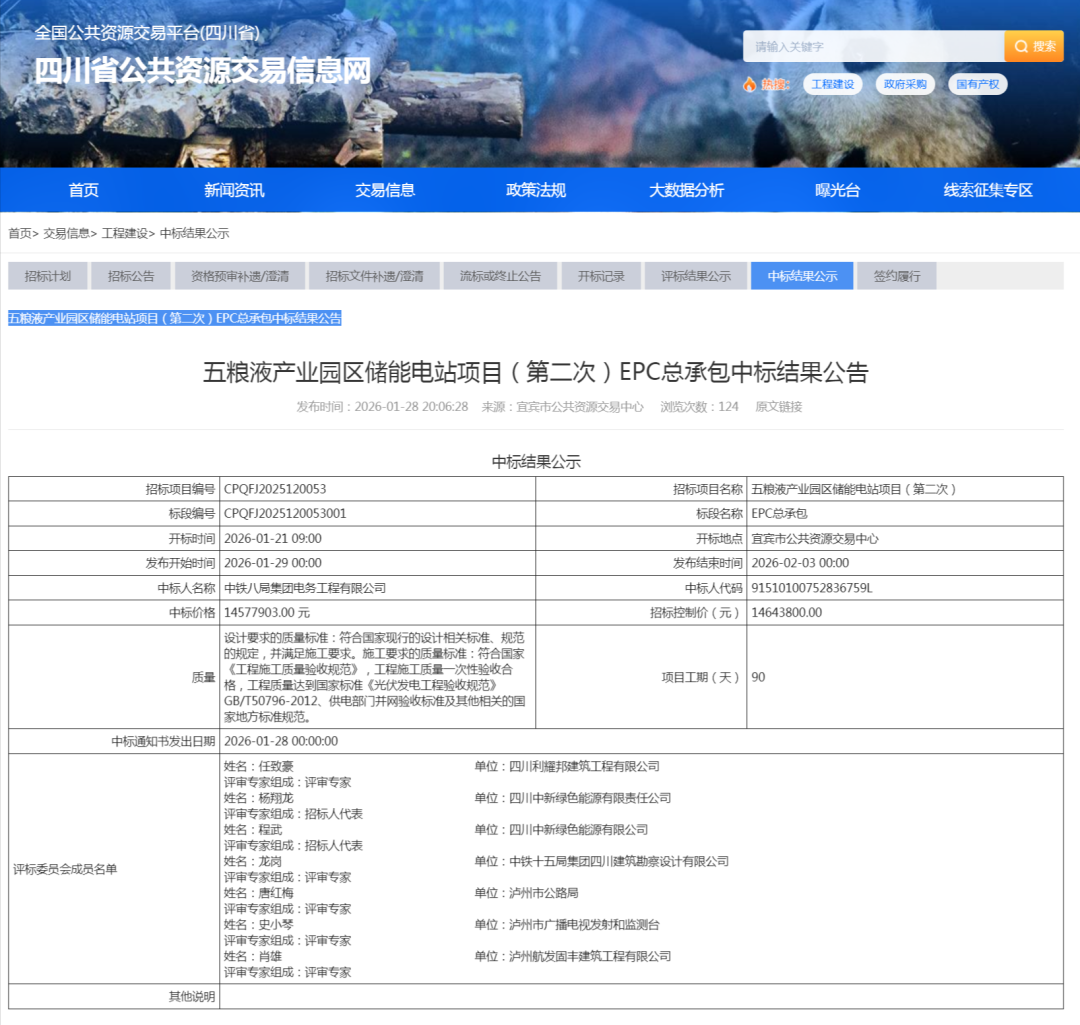Open 新闻资讯 in the main navigation
1080x1025 pixels.
click(234, 190)
